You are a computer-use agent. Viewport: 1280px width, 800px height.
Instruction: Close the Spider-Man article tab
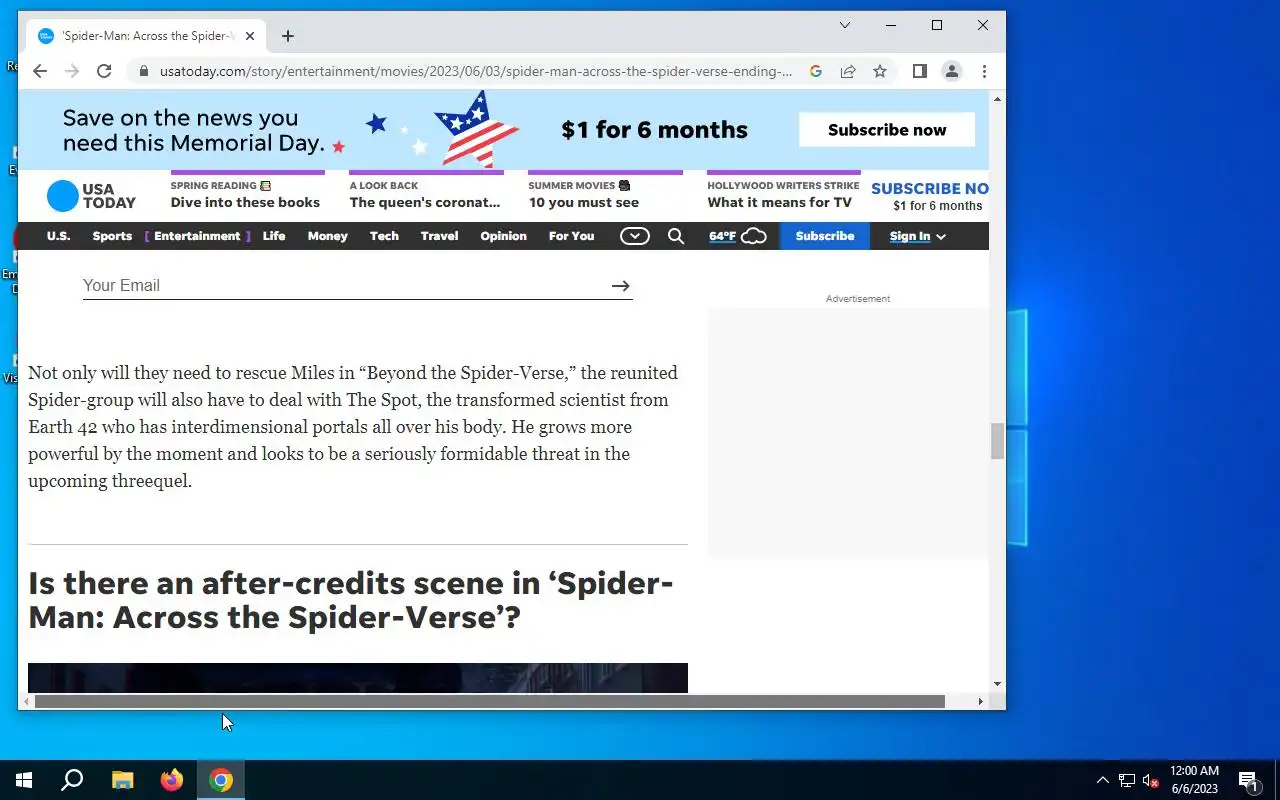[x=250, y=36]
